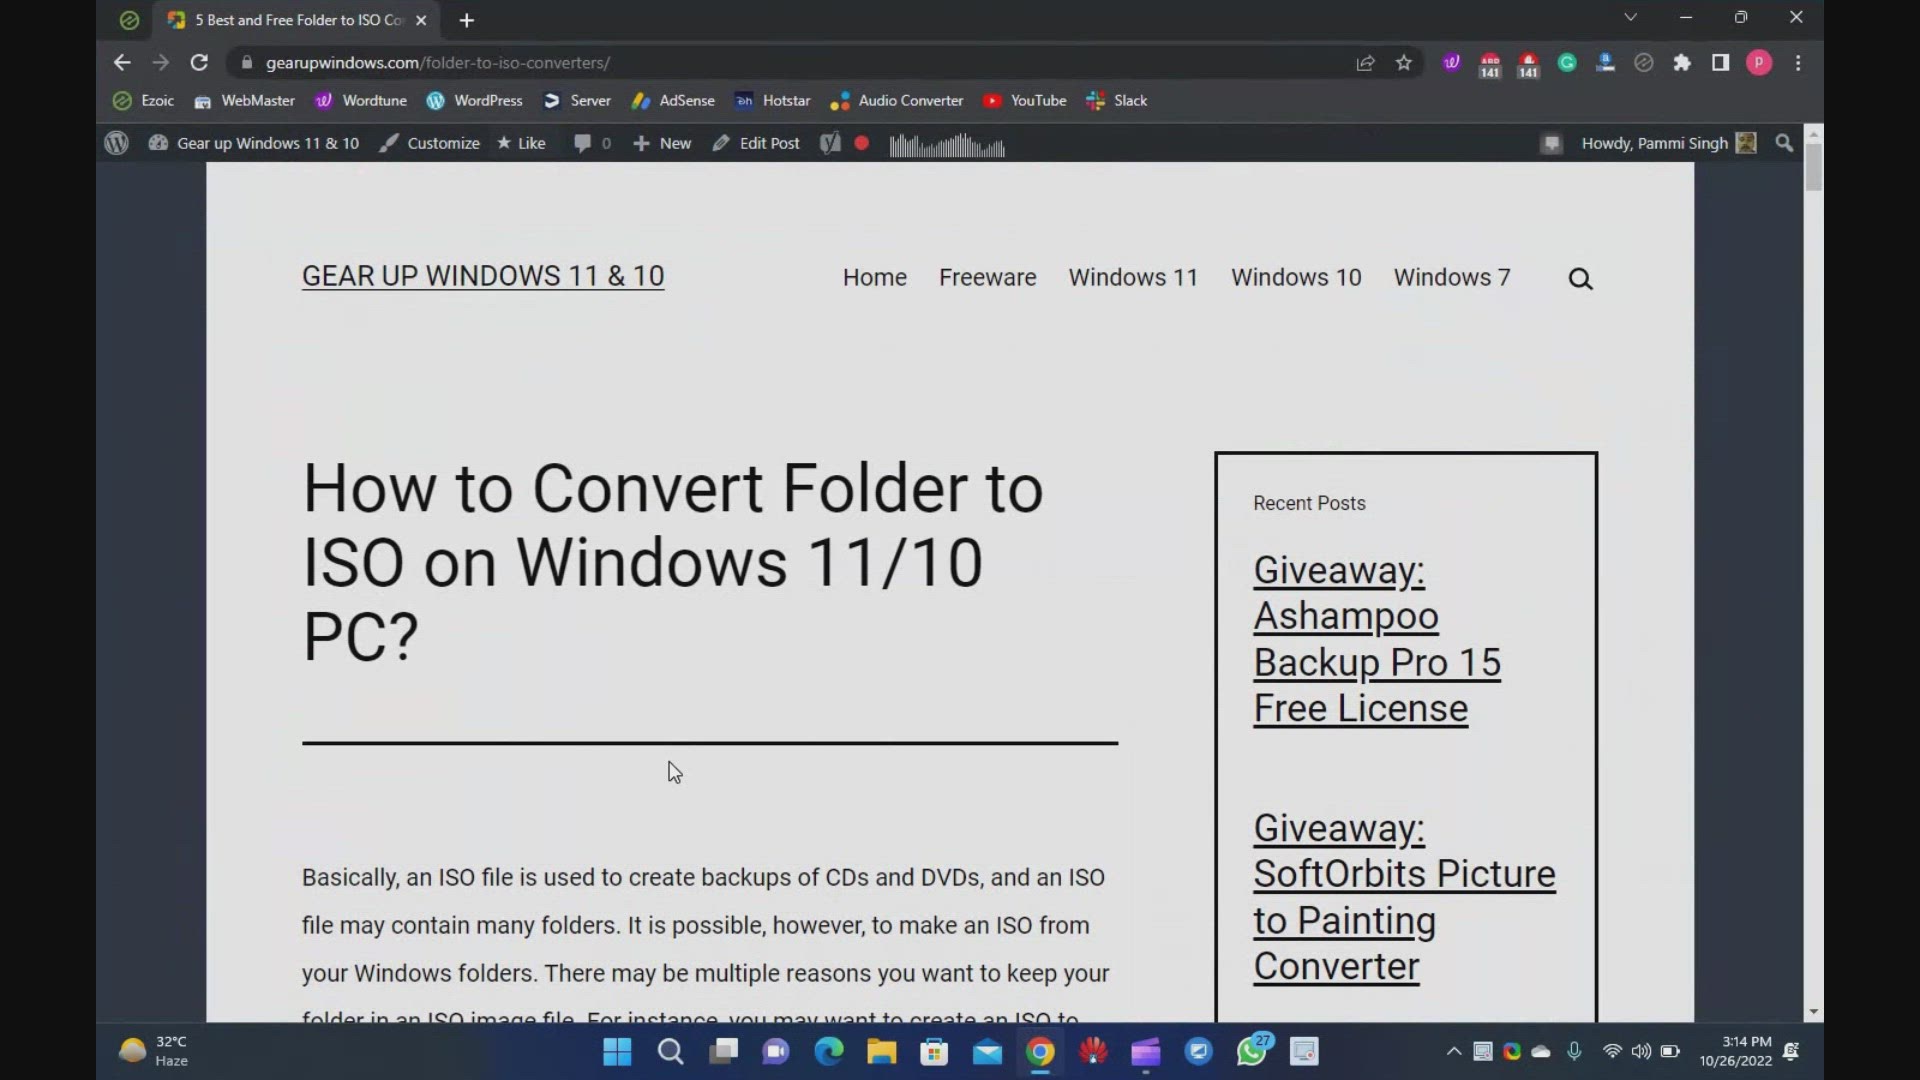Image resolution: width=1920 pixels, height=1080 pixels.
Task: Open Giveaway: Ashampoo Backup Pro 15 post
Action: (1377, 639)
